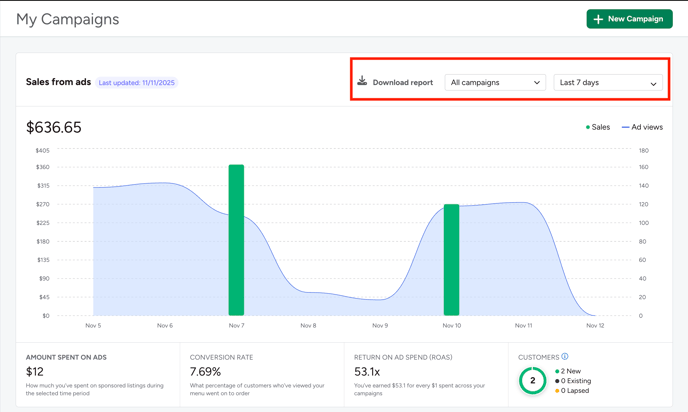This screenshot has width=688, height=412.
Task: Open the All campaigns dropdown
Action: pyautogui.click(x=495, y=83)
